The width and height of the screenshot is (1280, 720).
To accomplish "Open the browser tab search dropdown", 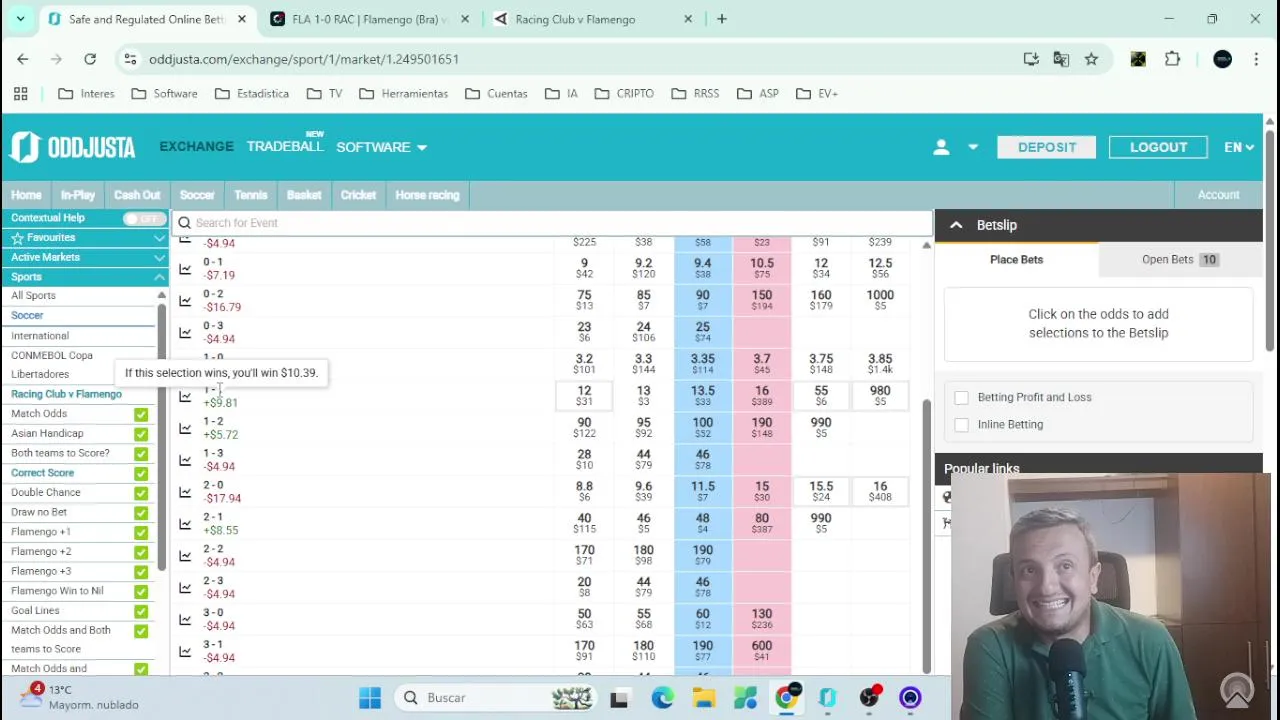I will (x=20, y=19).
